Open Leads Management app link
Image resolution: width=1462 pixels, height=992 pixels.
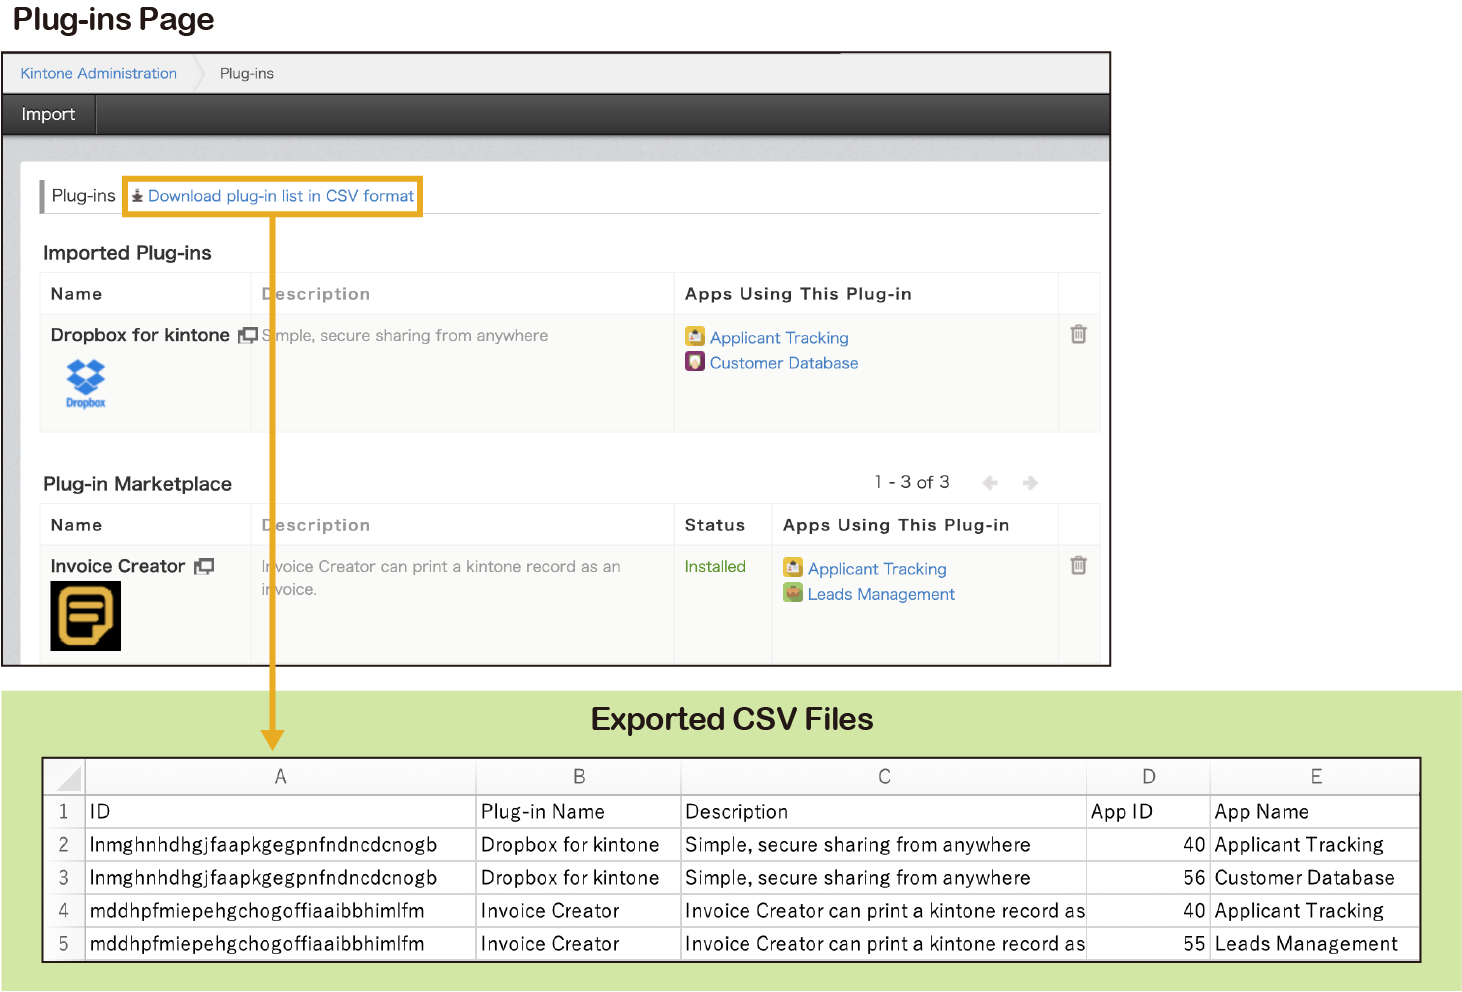coord(880,594)
